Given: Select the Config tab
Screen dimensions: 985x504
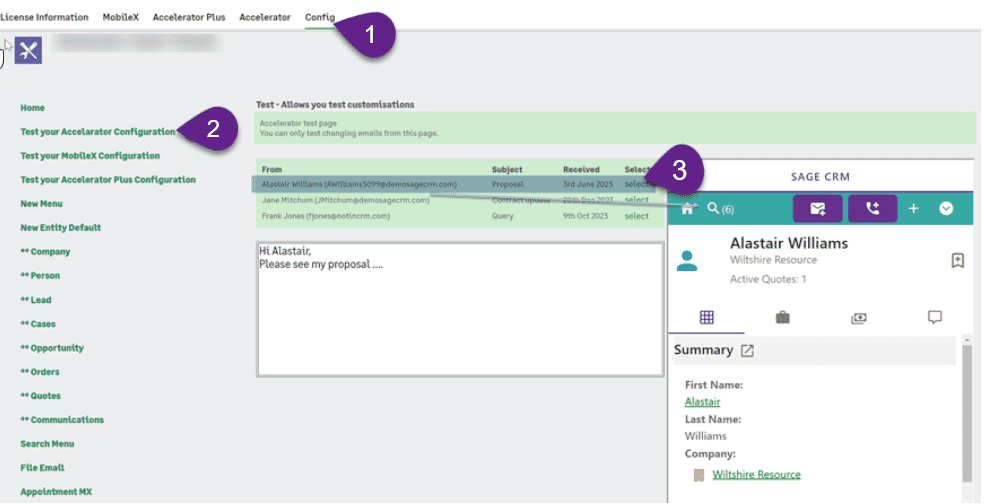Looking at the screenshot, I should click(320, 17).
